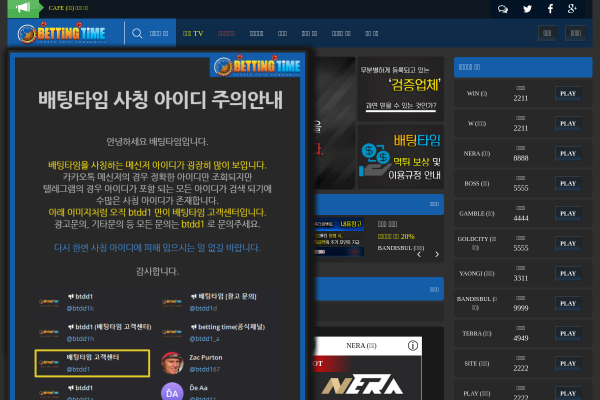Screen dimensions: 600x400
Task: Open the Facebook icon link
Action: [550, 9]
